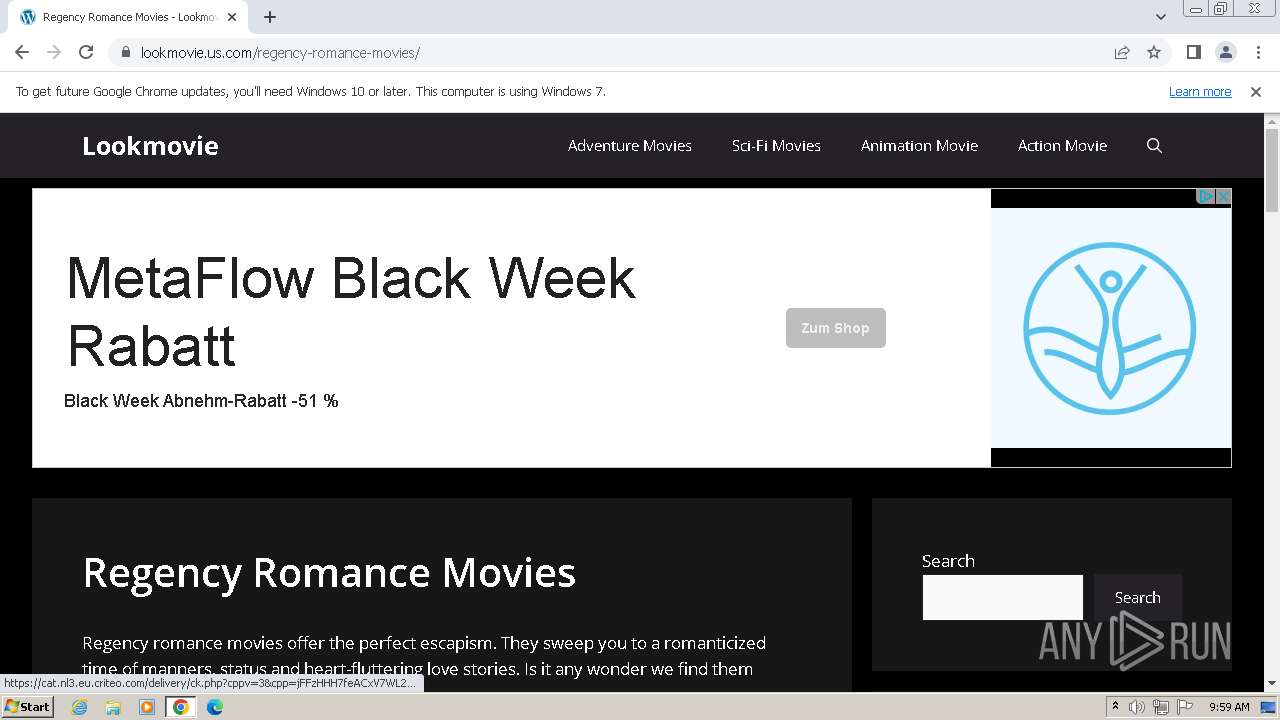Reload the current page
The image size is (1280, 720).
tap(86, 52)
